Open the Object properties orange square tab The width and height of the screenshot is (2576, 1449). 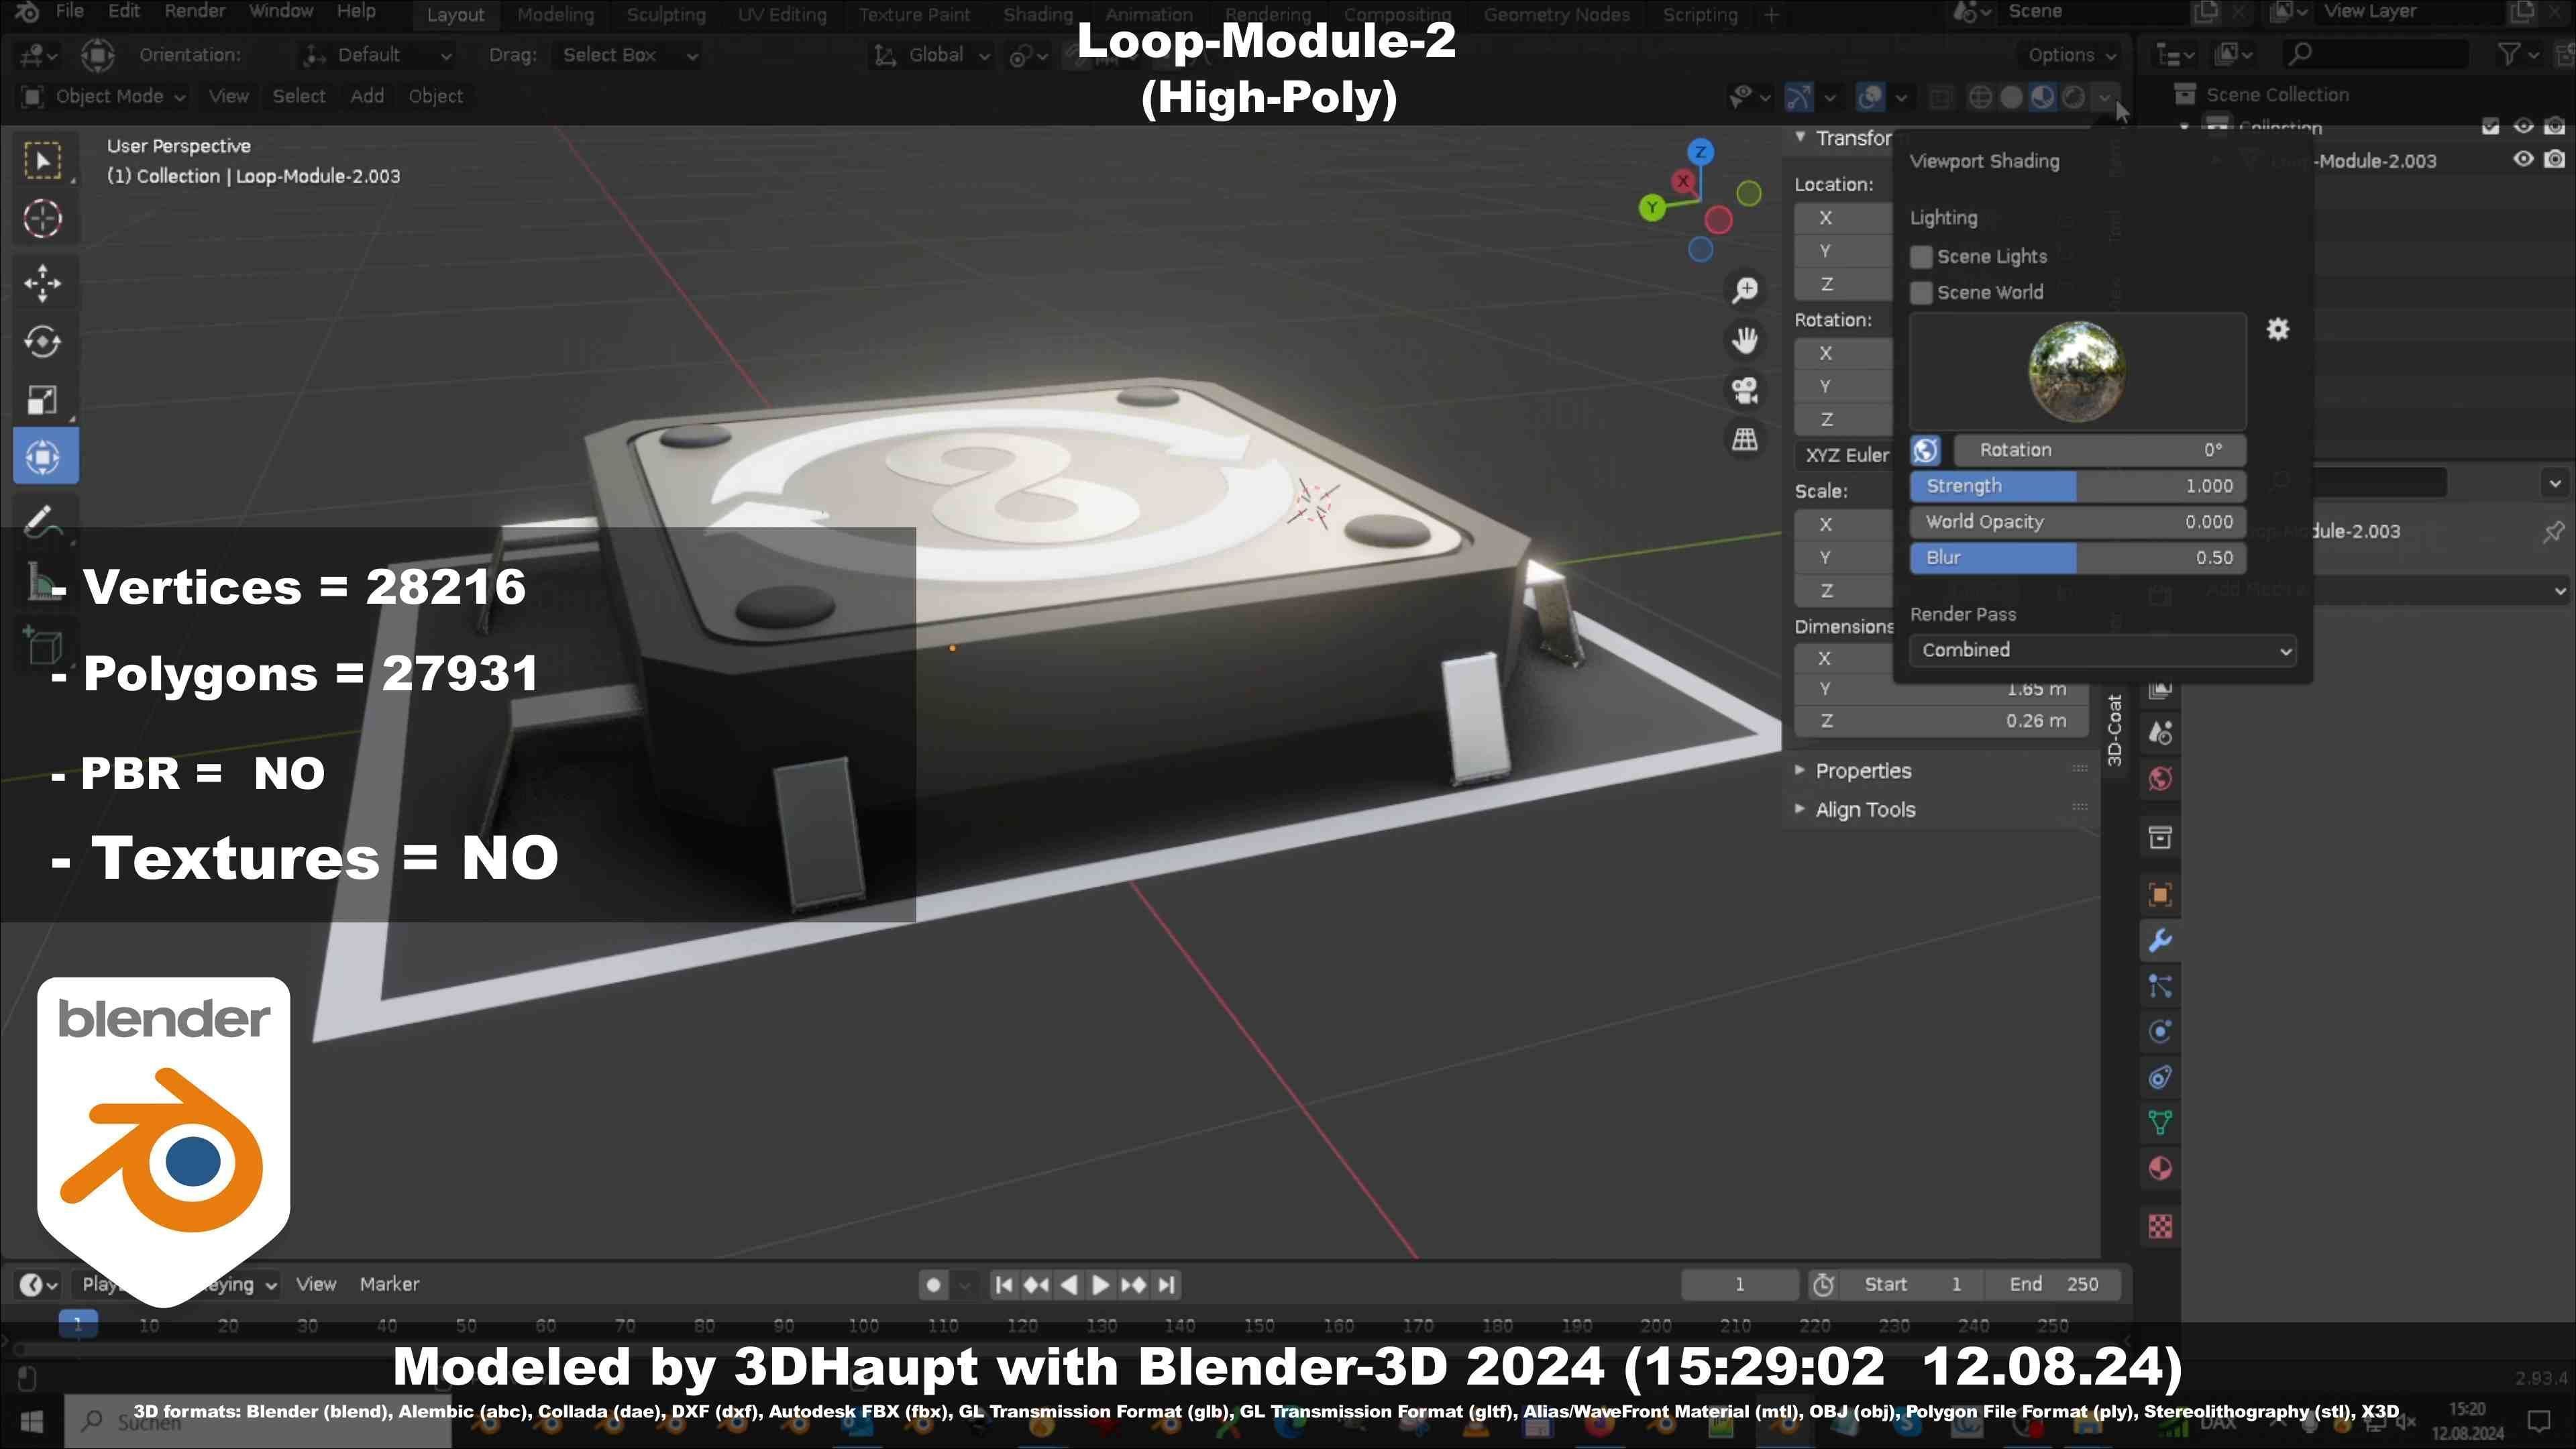pyautogui.click(x=2160, y=895)
